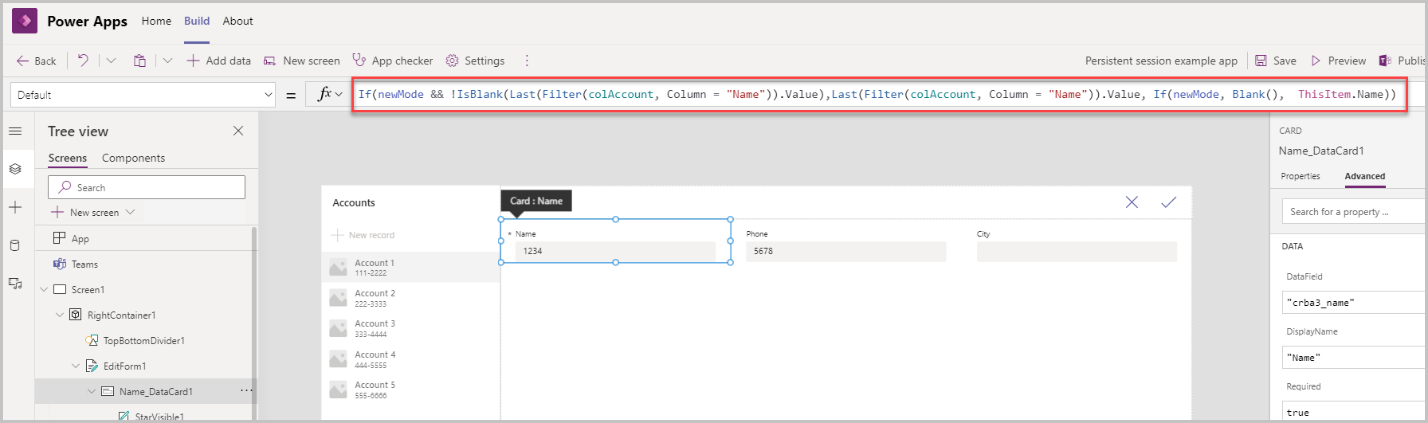Click the Undo icon in toolbar
This screenshot has width=1428, height=423.
pos(83,61)
